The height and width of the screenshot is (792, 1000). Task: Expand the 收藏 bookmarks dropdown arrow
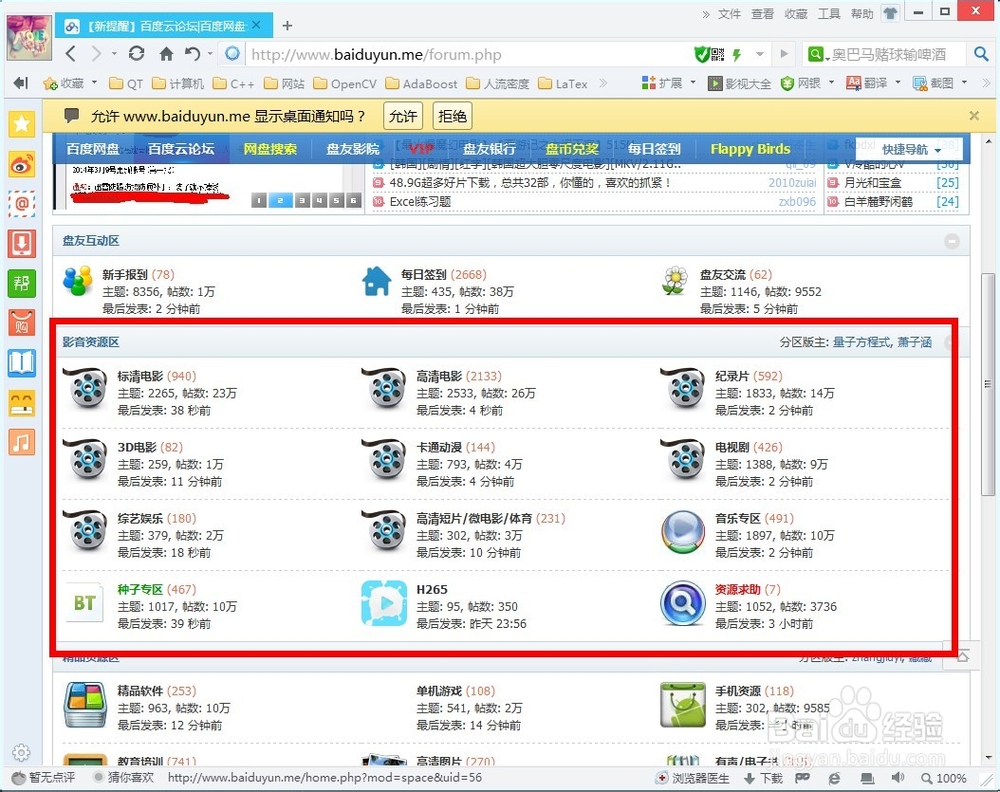pos(94,83)
